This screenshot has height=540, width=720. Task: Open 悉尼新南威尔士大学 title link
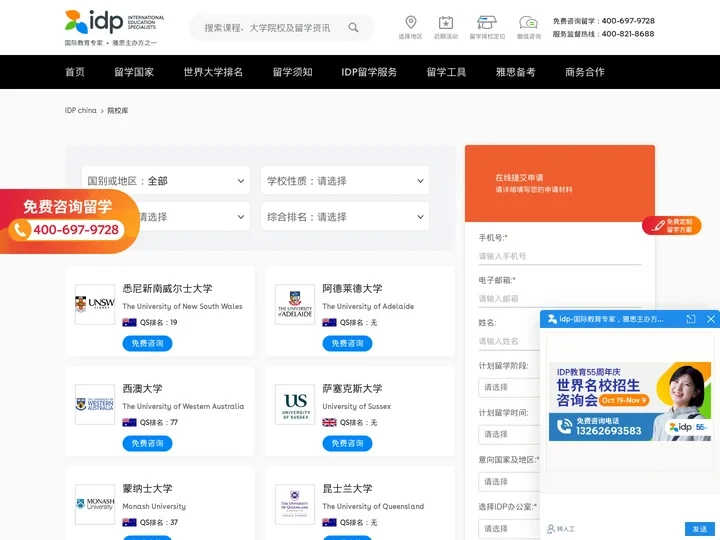[x=167, y=288]
